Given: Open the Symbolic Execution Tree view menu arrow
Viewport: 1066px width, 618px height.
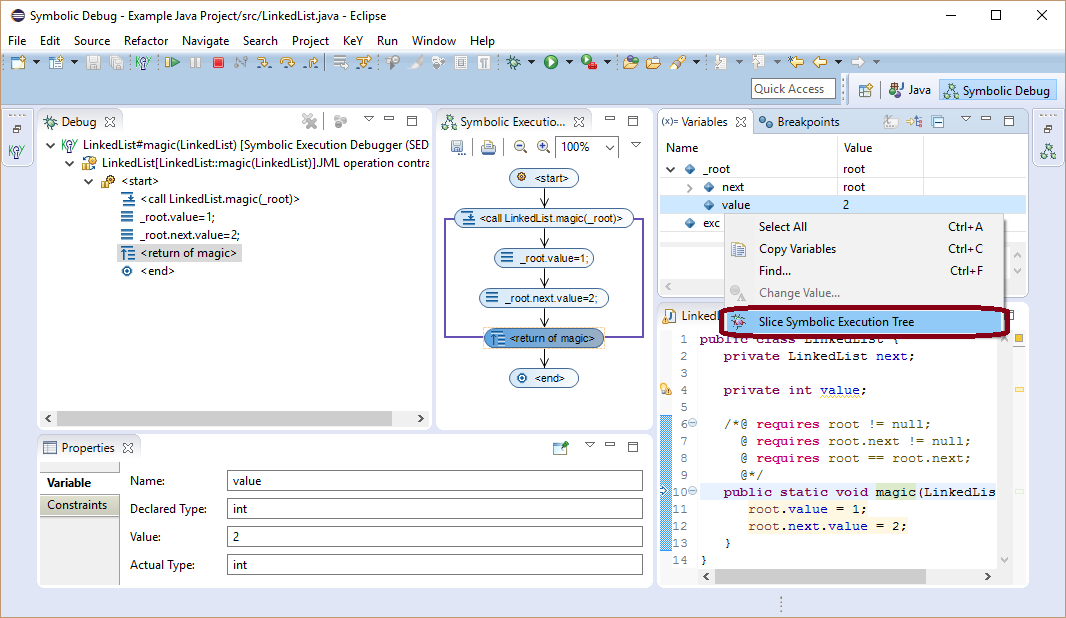Looking at the screenshot, I should click(636, 145).
